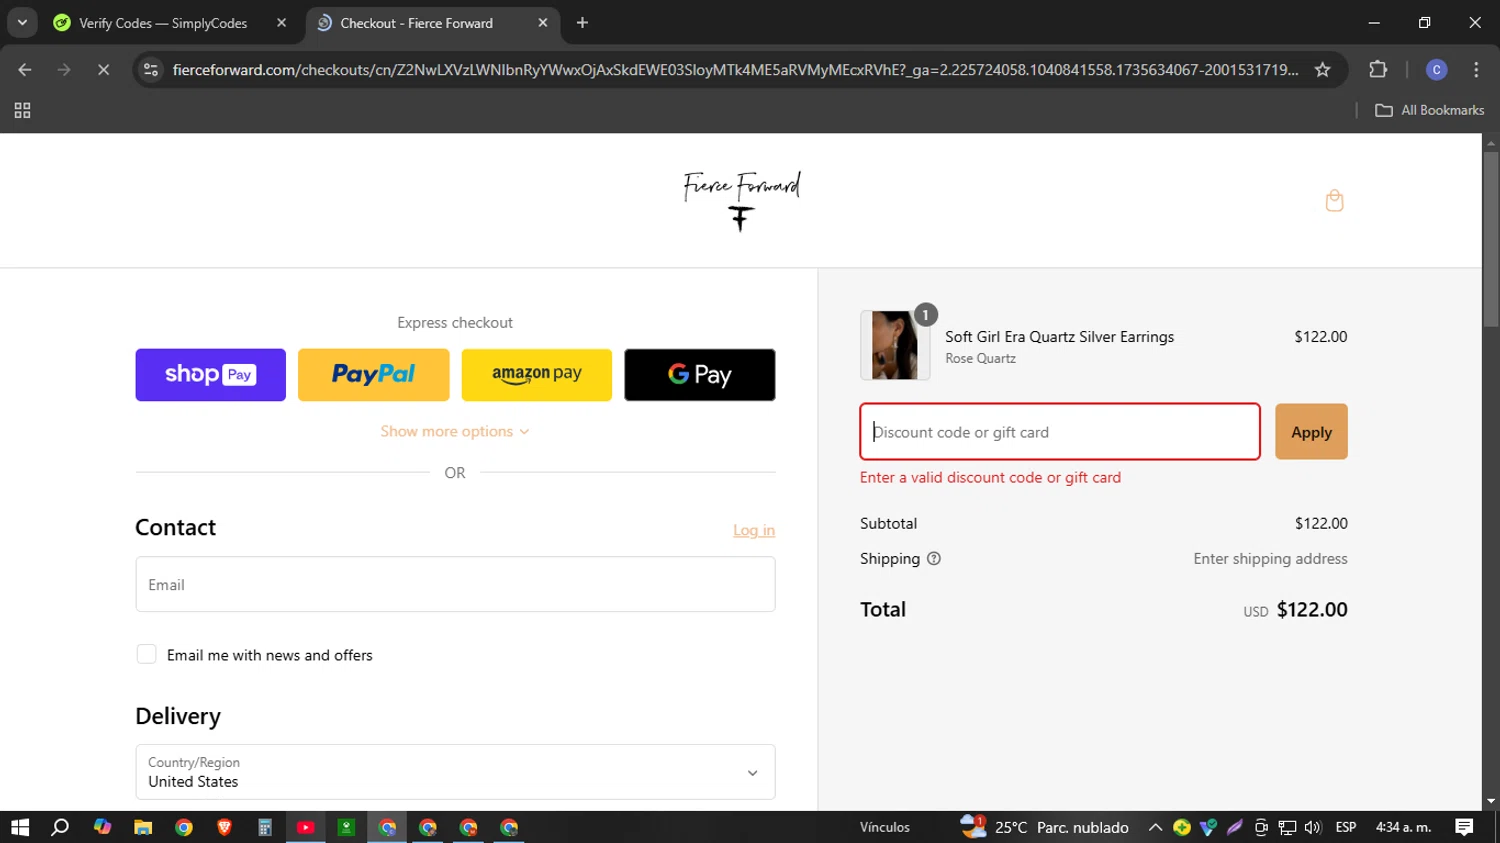Click the Vínculos taskbar toolbar
This screenshot has height=843, width=1500.
[885, 827]
